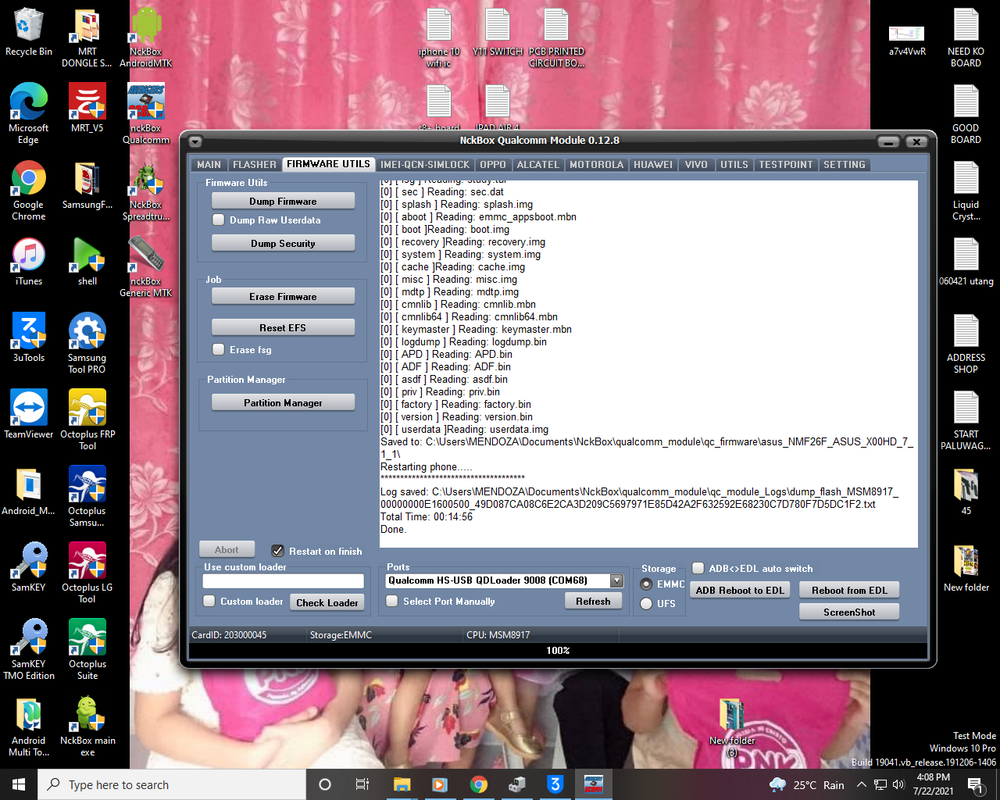
Task: Open MRT DONGLE desktop shortcut
Action: click(87, 38)
